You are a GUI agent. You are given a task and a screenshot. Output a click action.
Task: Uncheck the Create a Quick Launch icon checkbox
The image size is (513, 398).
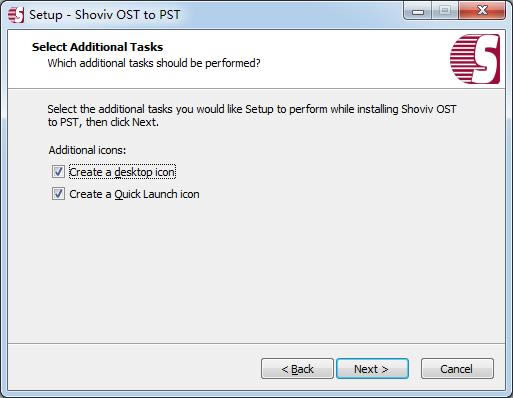58,194
